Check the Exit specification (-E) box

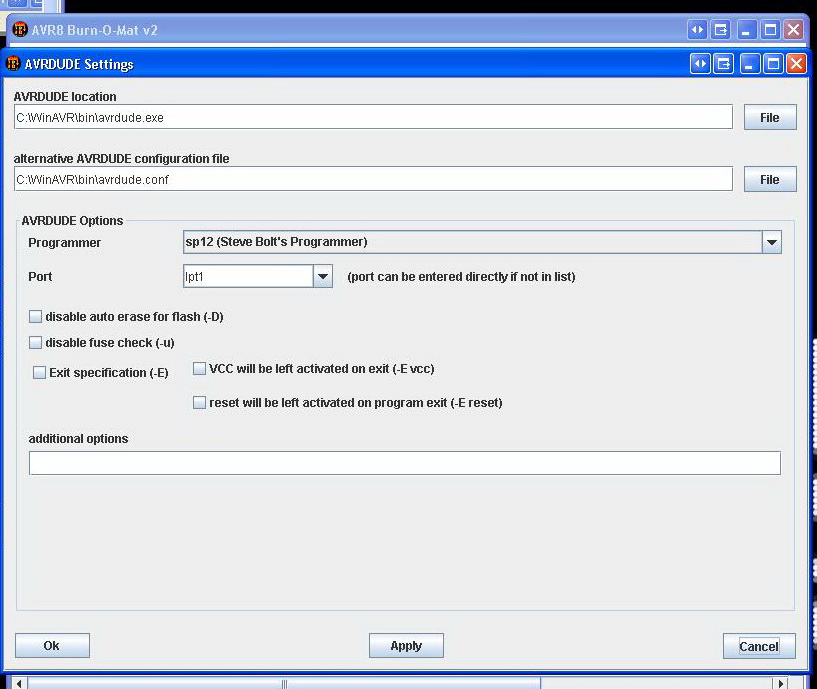(x=39, y=372)
